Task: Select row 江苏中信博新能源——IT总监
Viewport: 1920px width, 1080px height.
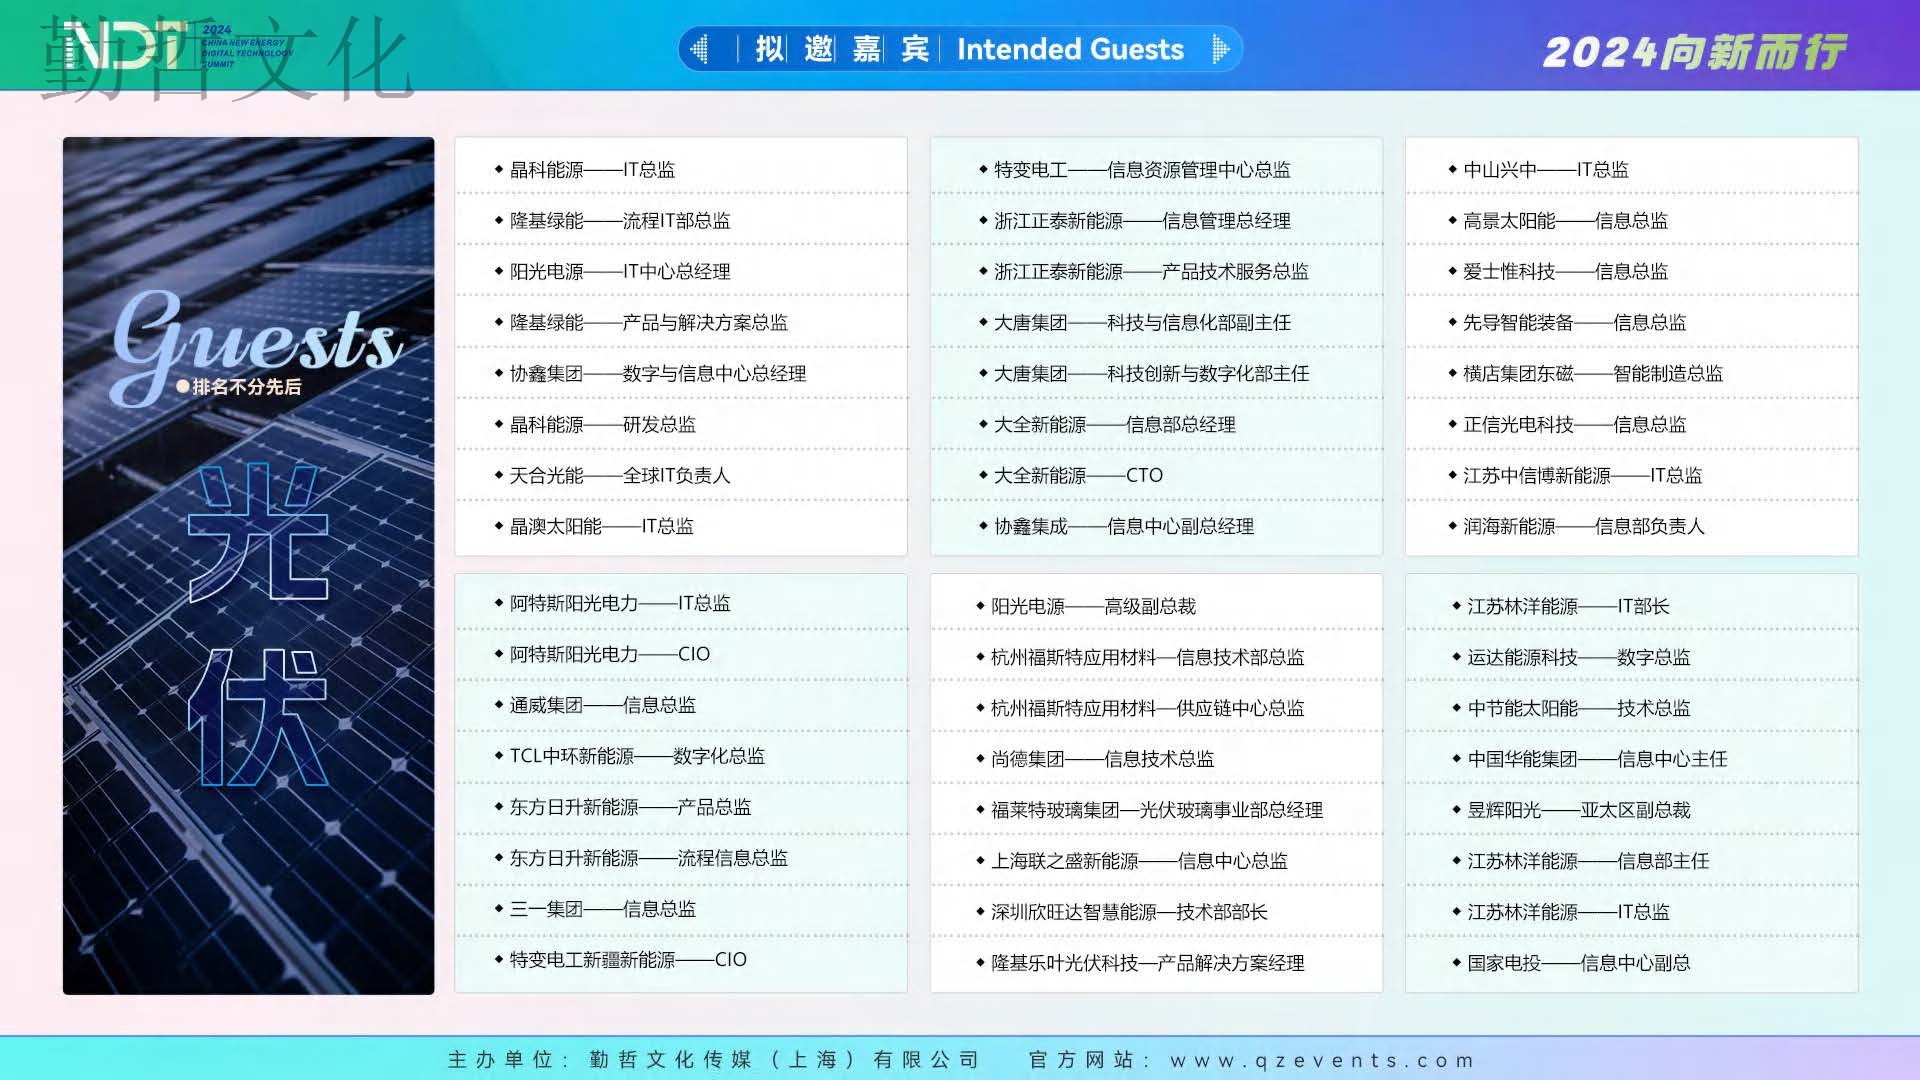Action: (x=1632, y=476)
